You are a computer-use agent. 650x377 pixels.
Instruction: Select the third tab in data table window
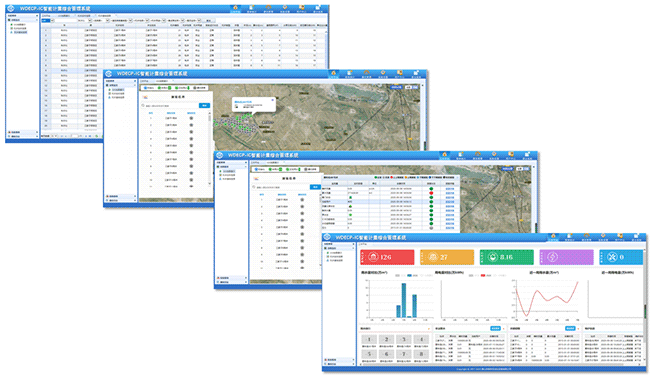[85, 16]
